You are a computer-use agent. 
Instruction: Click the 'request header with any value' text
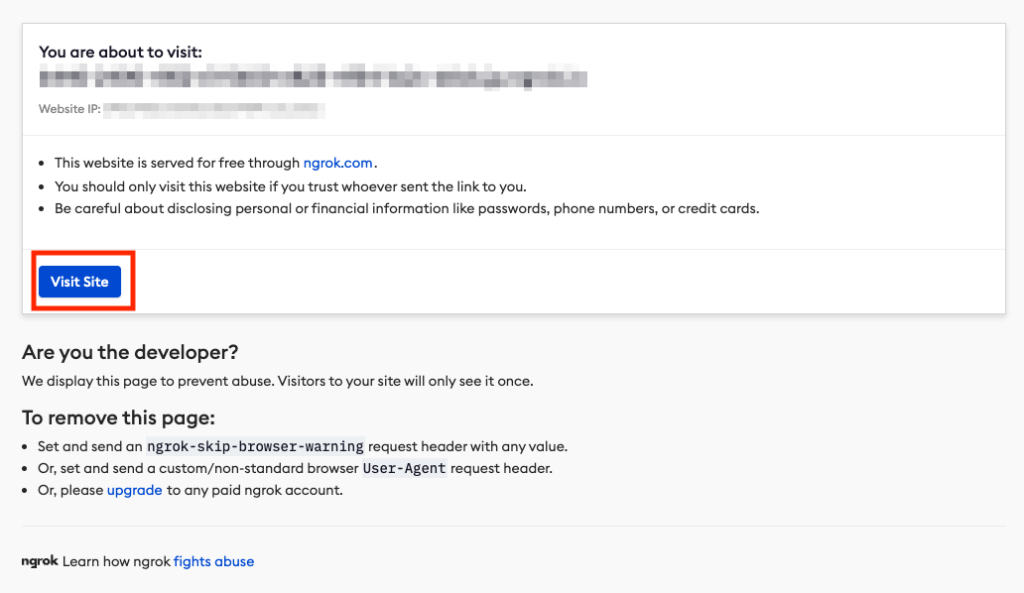[468, 446]
